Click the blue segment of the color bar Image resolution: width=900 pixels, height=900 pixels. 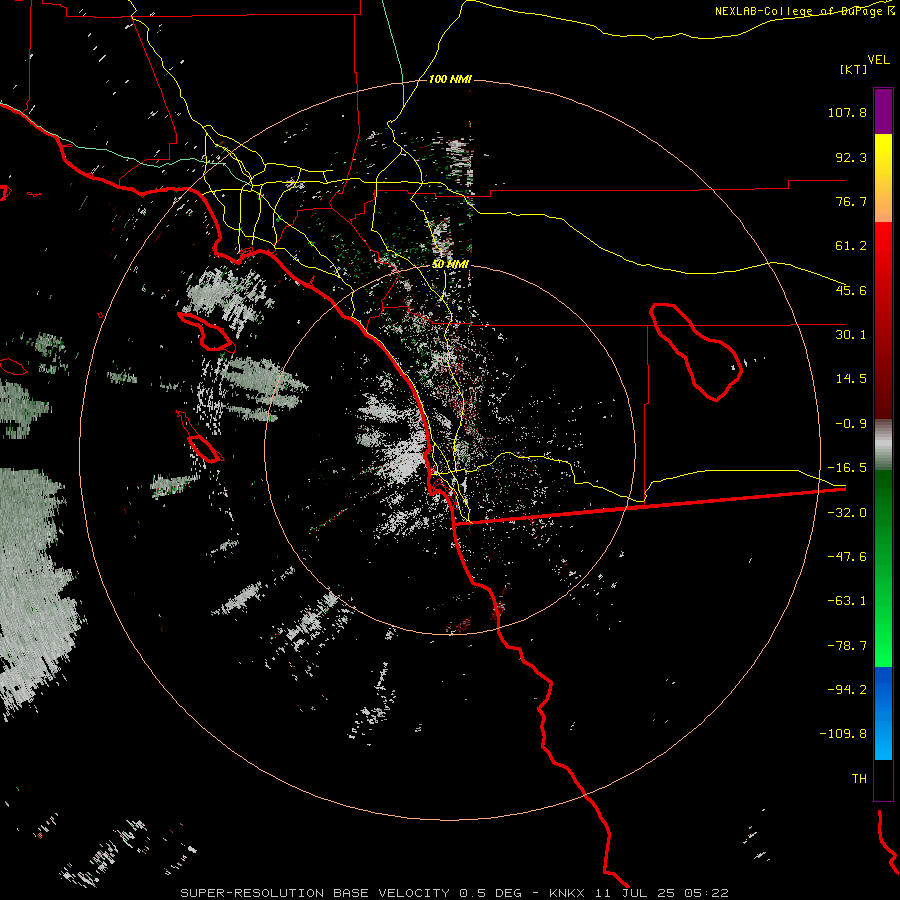(883, 713)
